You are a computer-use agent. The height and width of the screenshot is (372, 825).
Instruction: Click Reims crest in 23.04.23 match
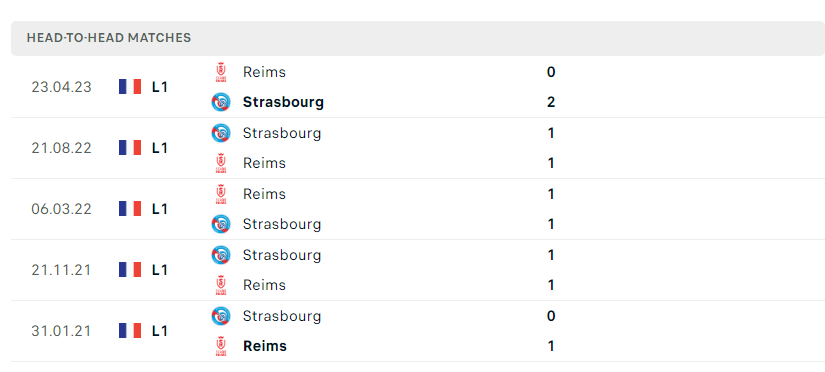point(221,72)
